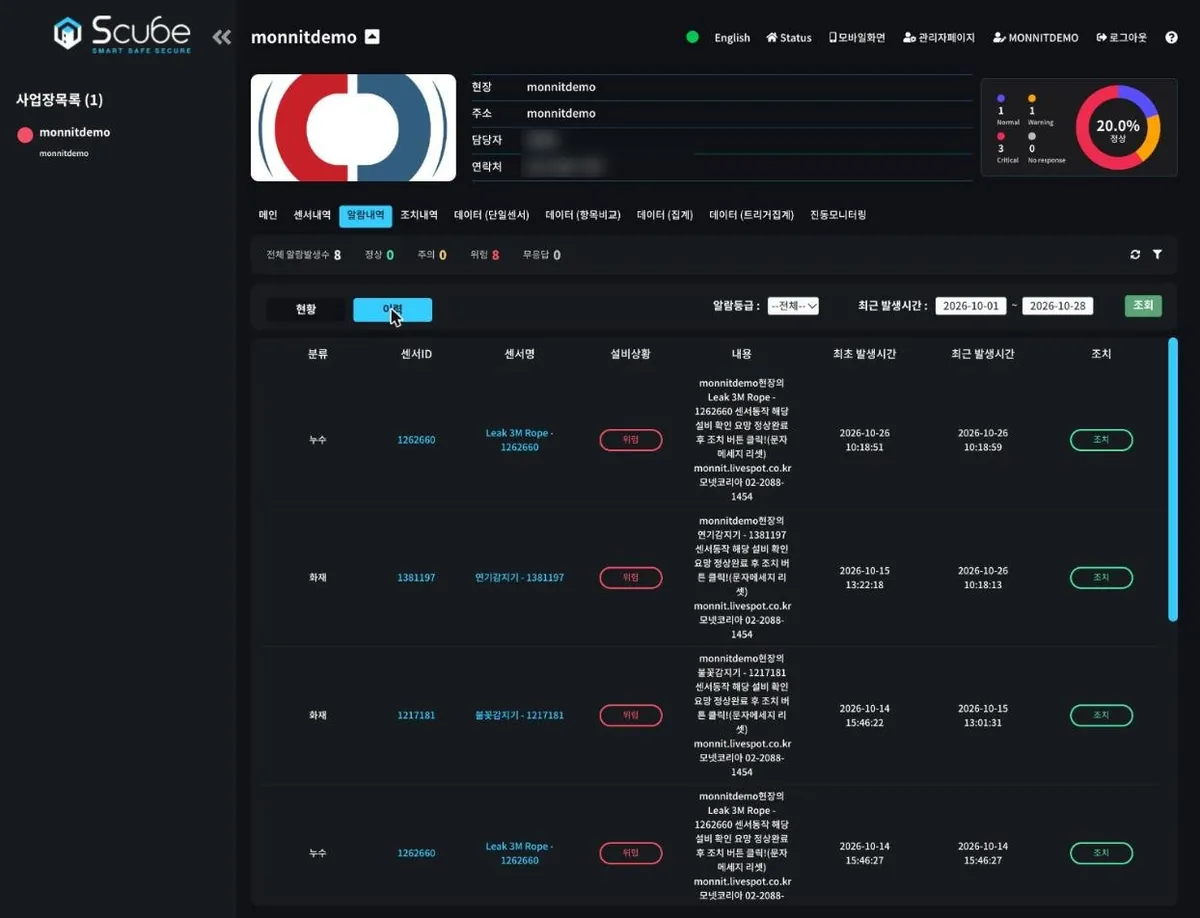
Task: Open the MONNITDEMO user menu
Action: pos(1035,38)
